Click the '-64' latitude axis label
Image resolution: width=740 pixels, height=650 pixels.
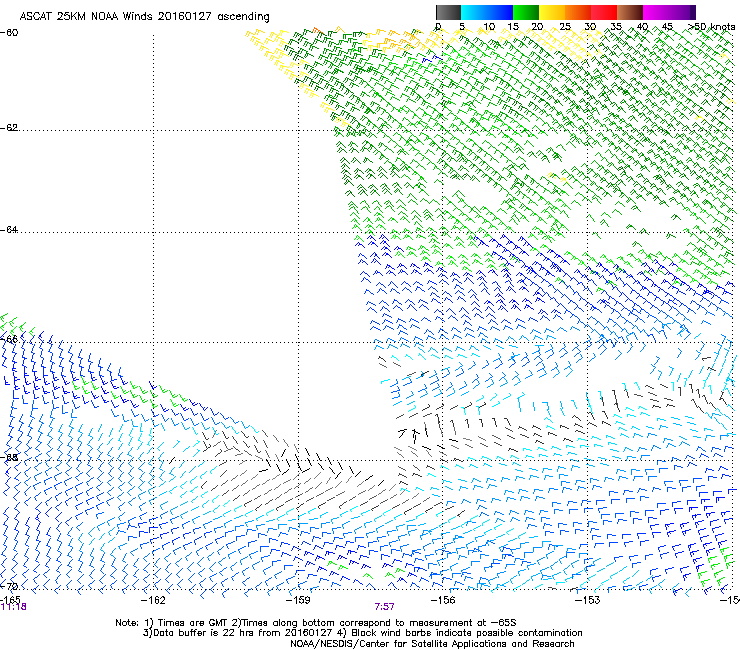(9, 230)
